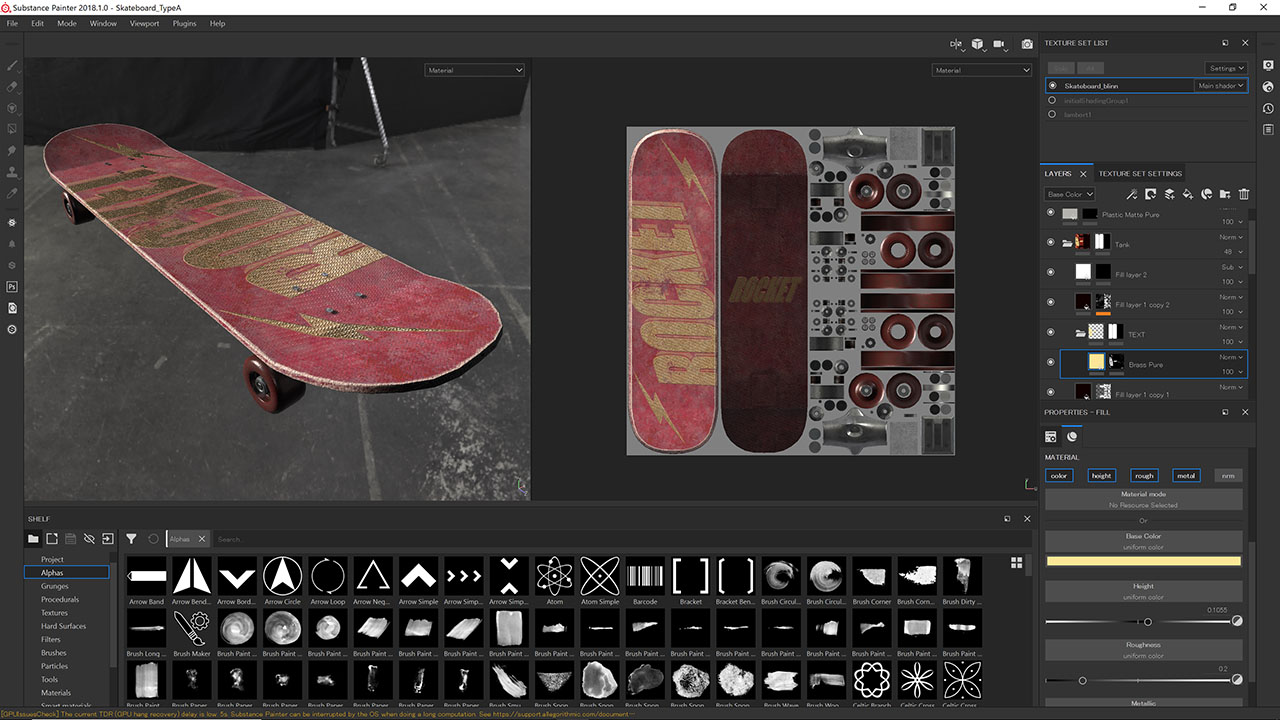Open Brass Pure blend mode dropdown

click(1231, 357)
